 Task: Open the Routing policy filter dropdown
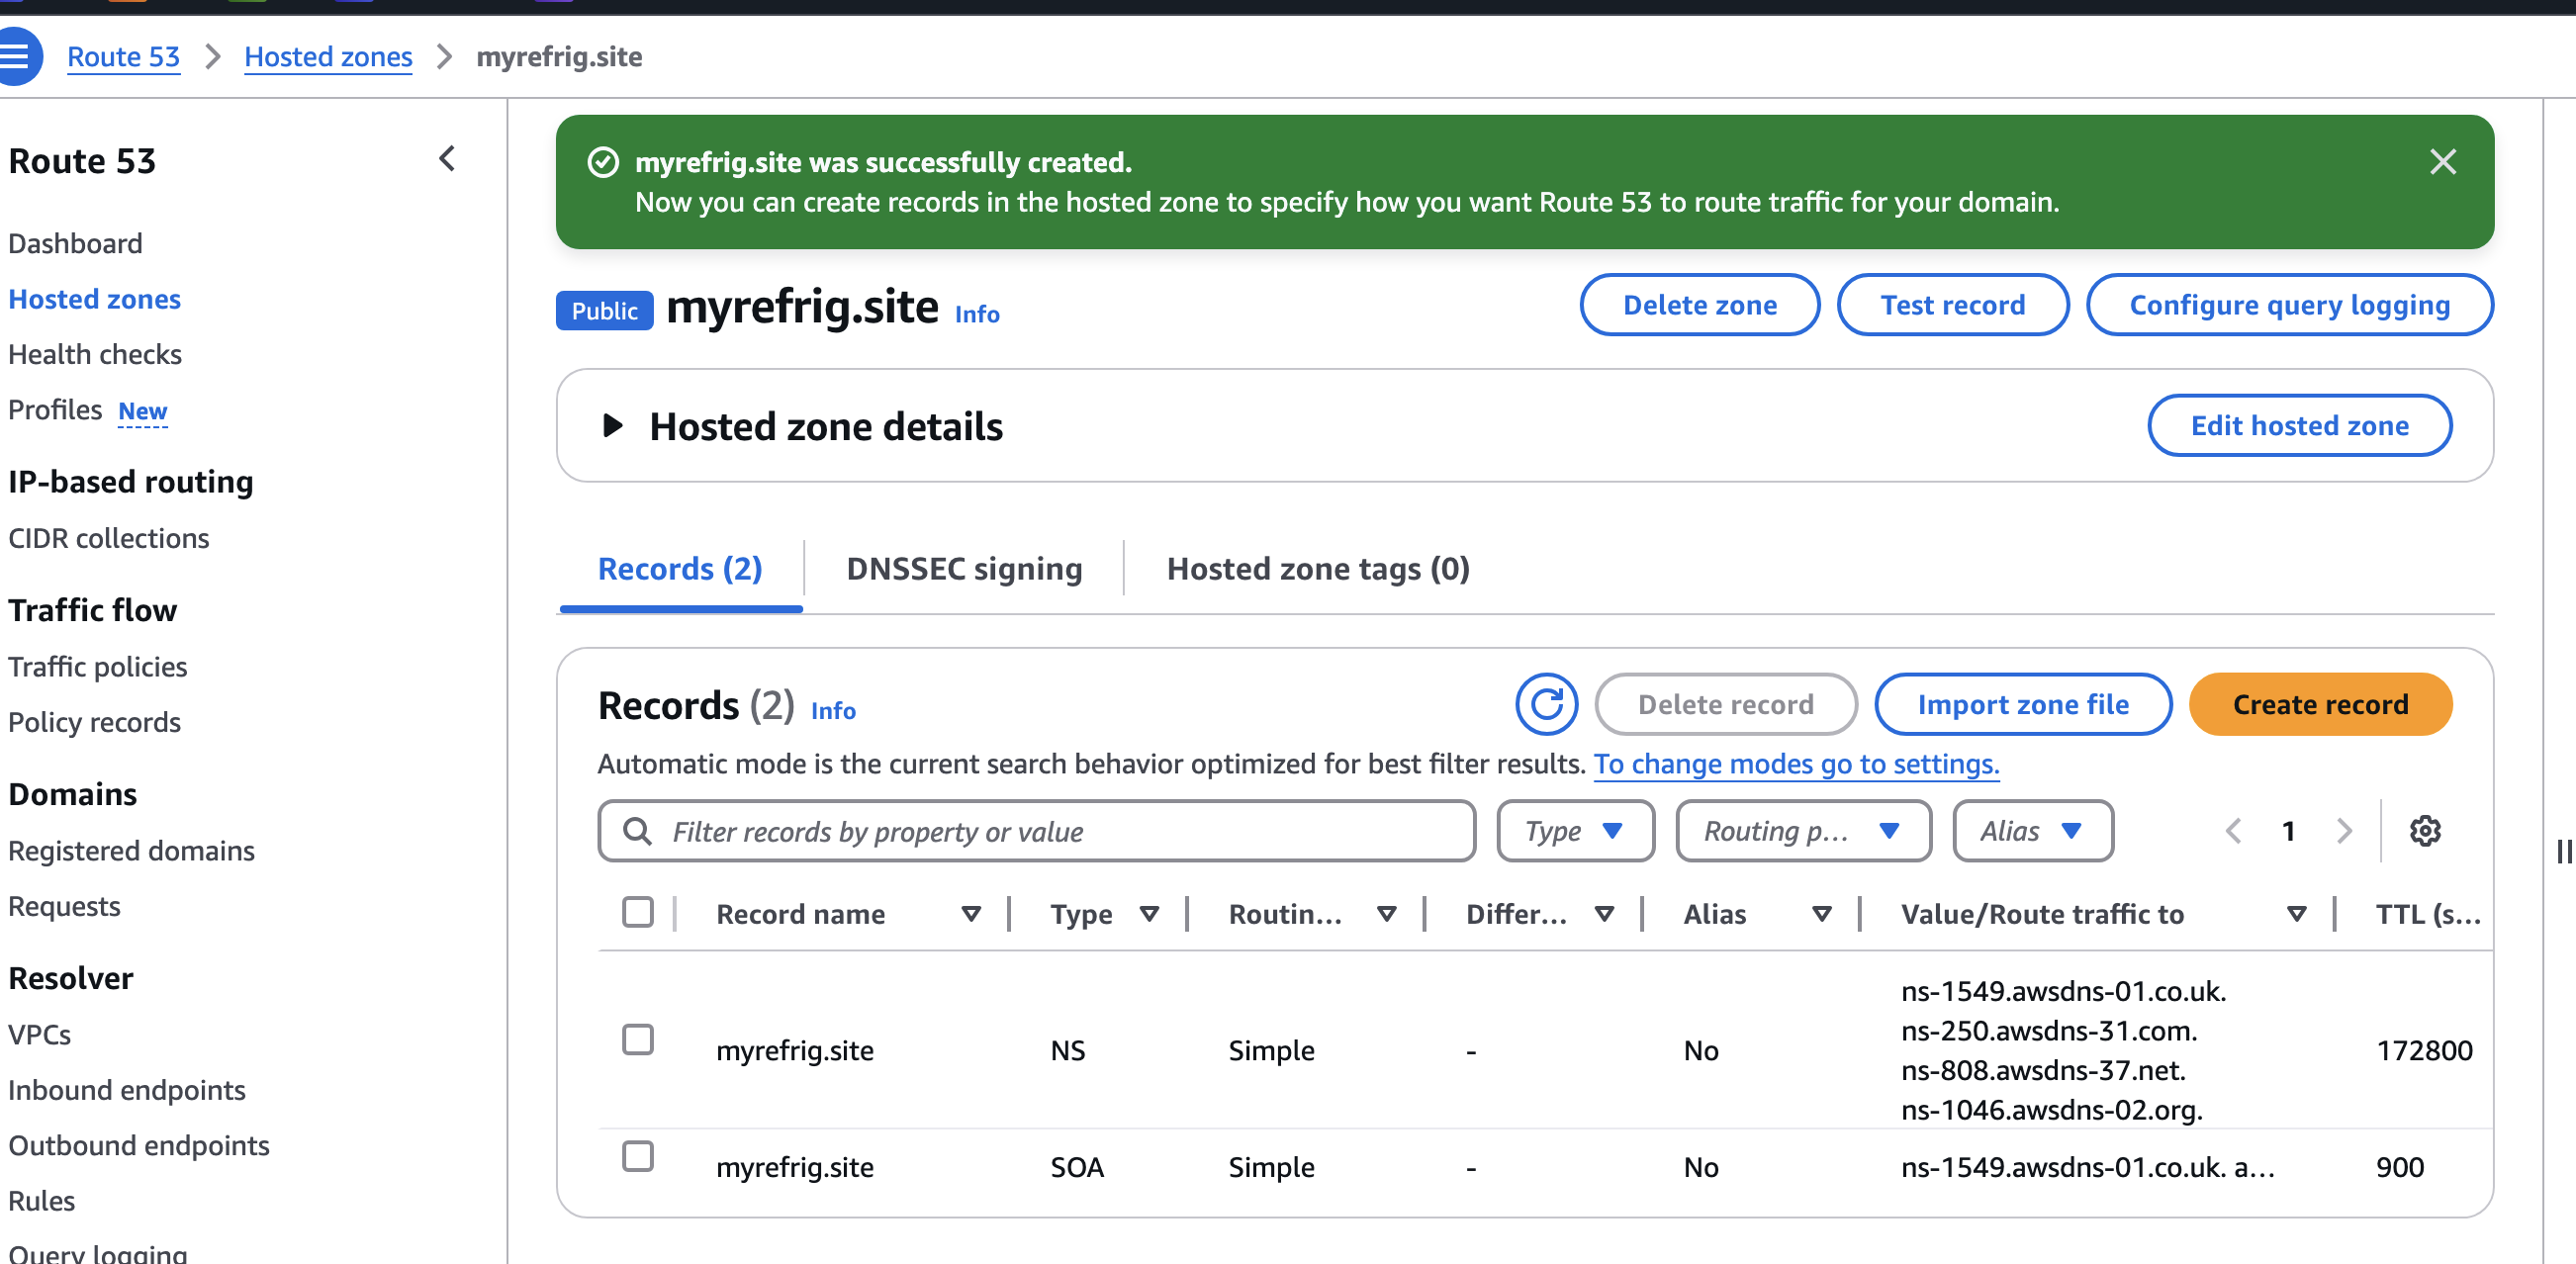tap(1803, 830)
